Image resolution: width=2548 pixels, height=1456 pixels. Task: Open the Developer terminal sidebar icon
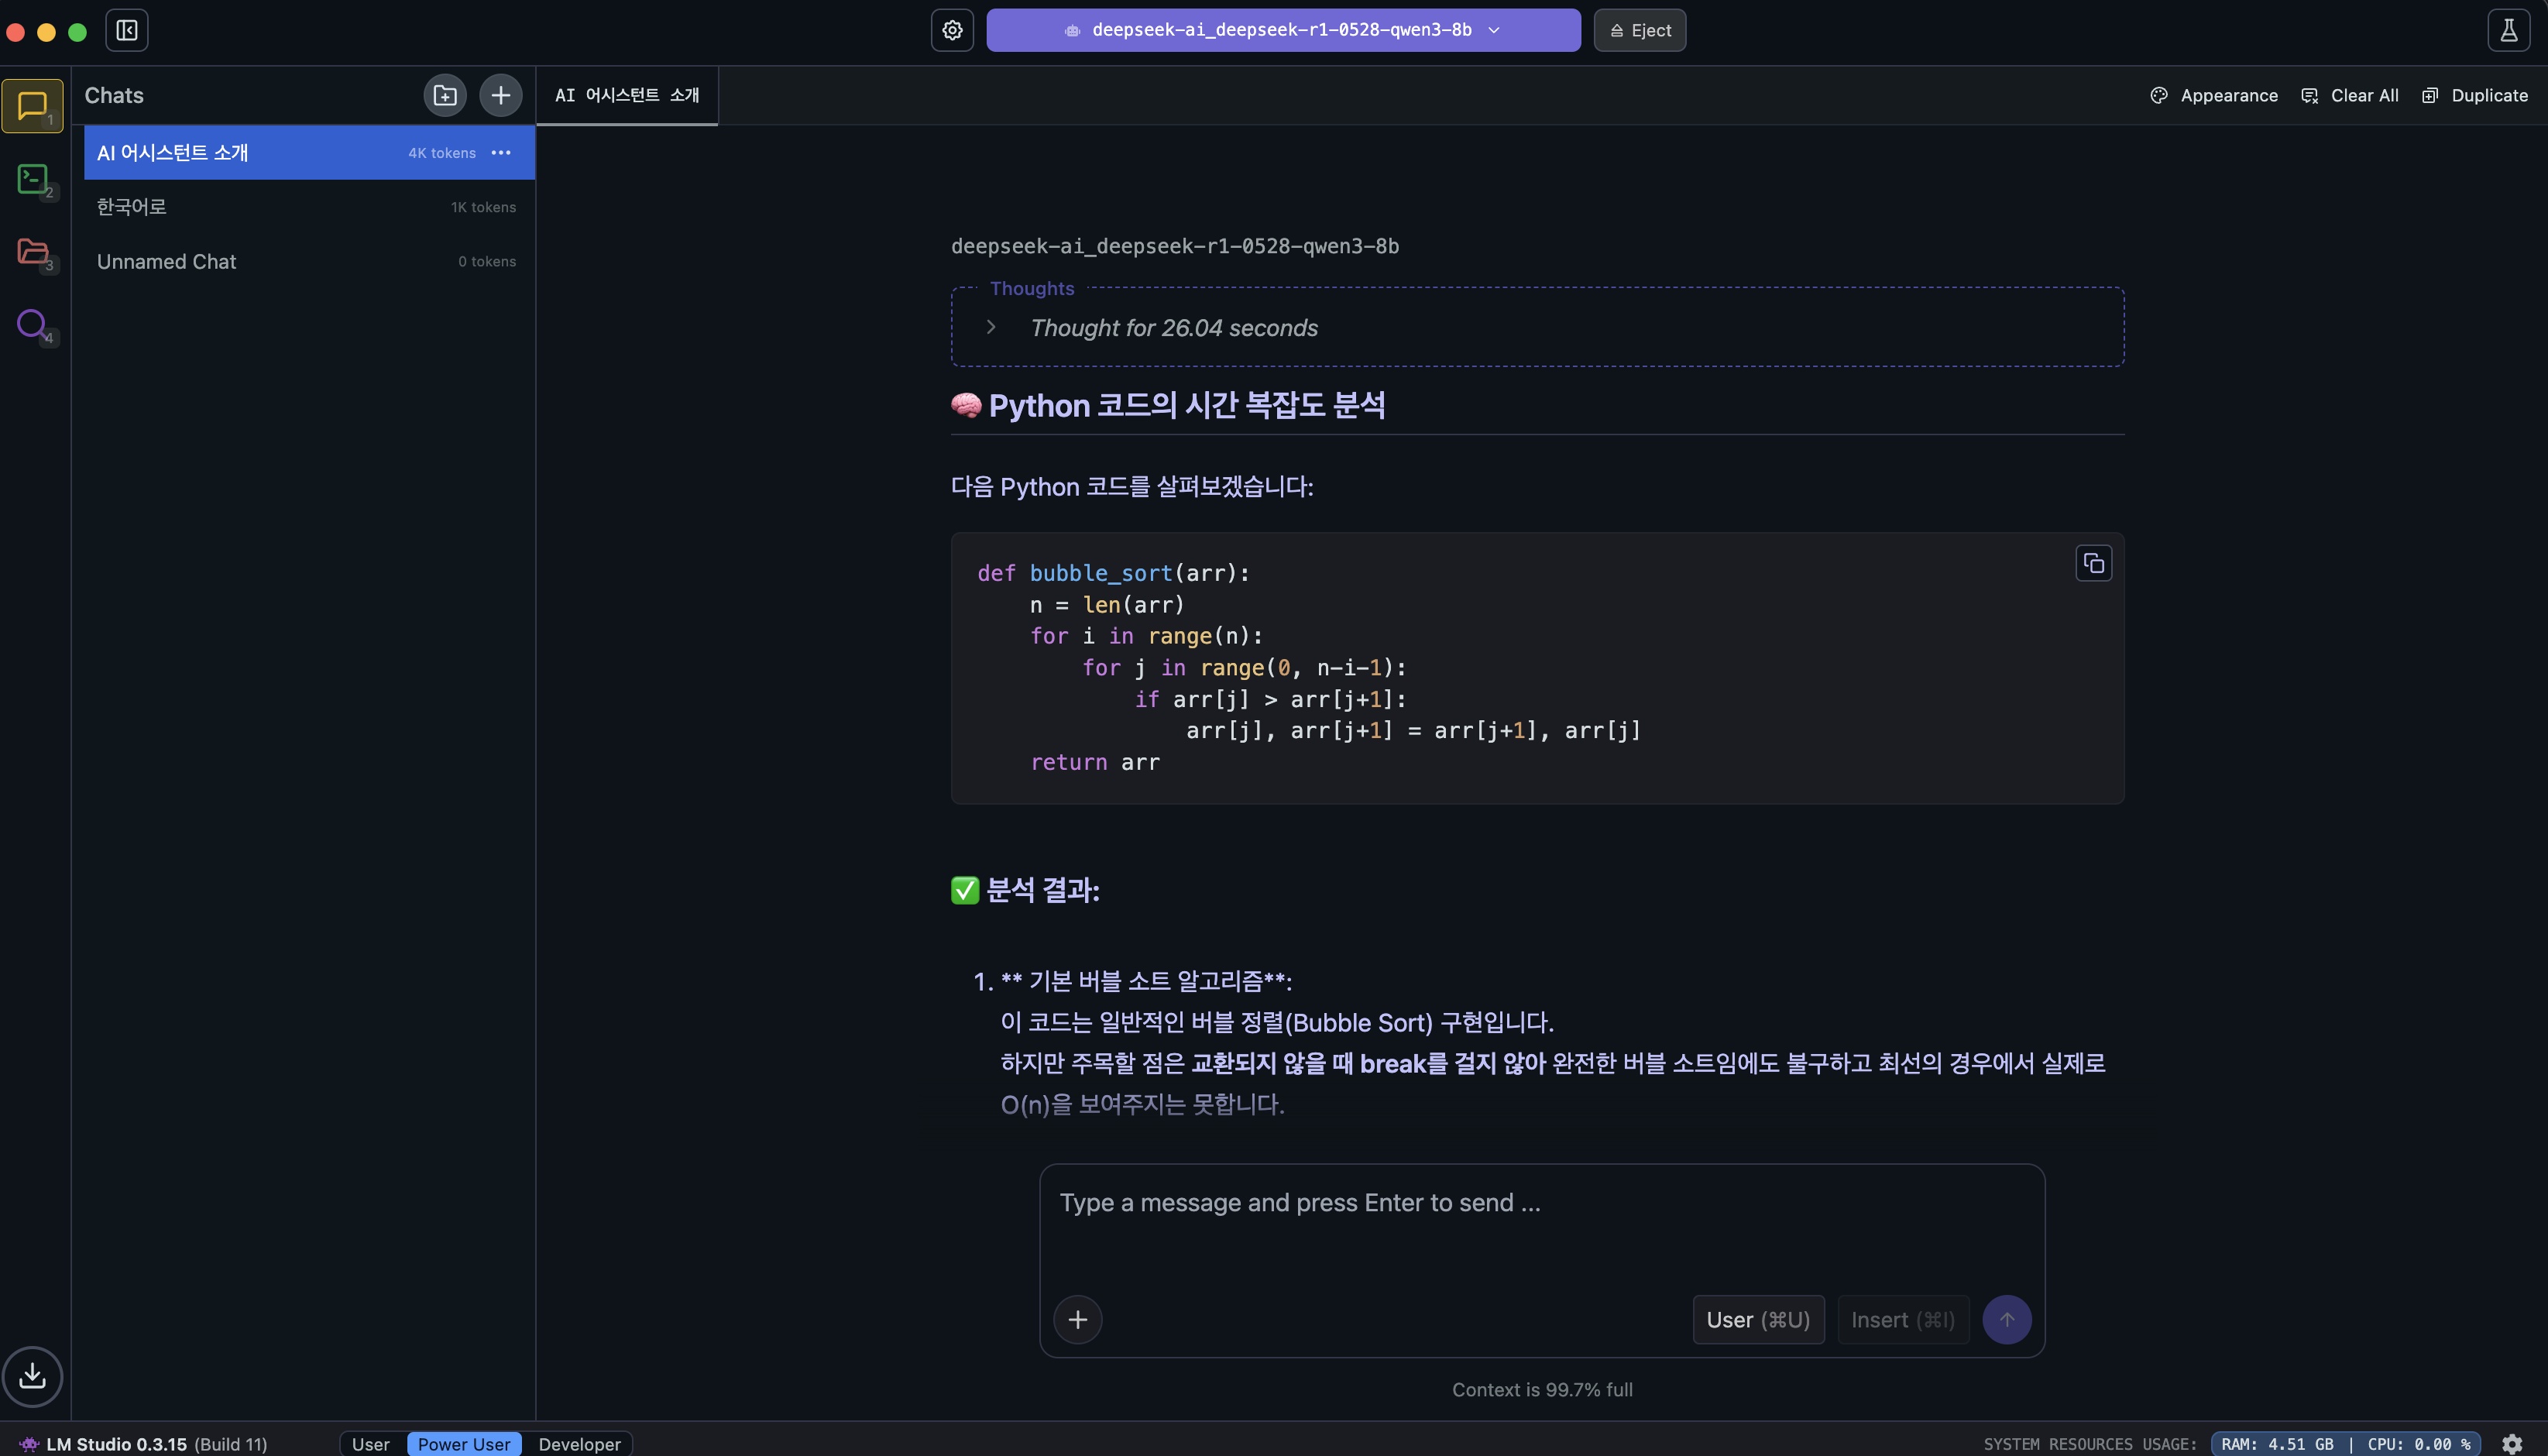pos(33,179)
